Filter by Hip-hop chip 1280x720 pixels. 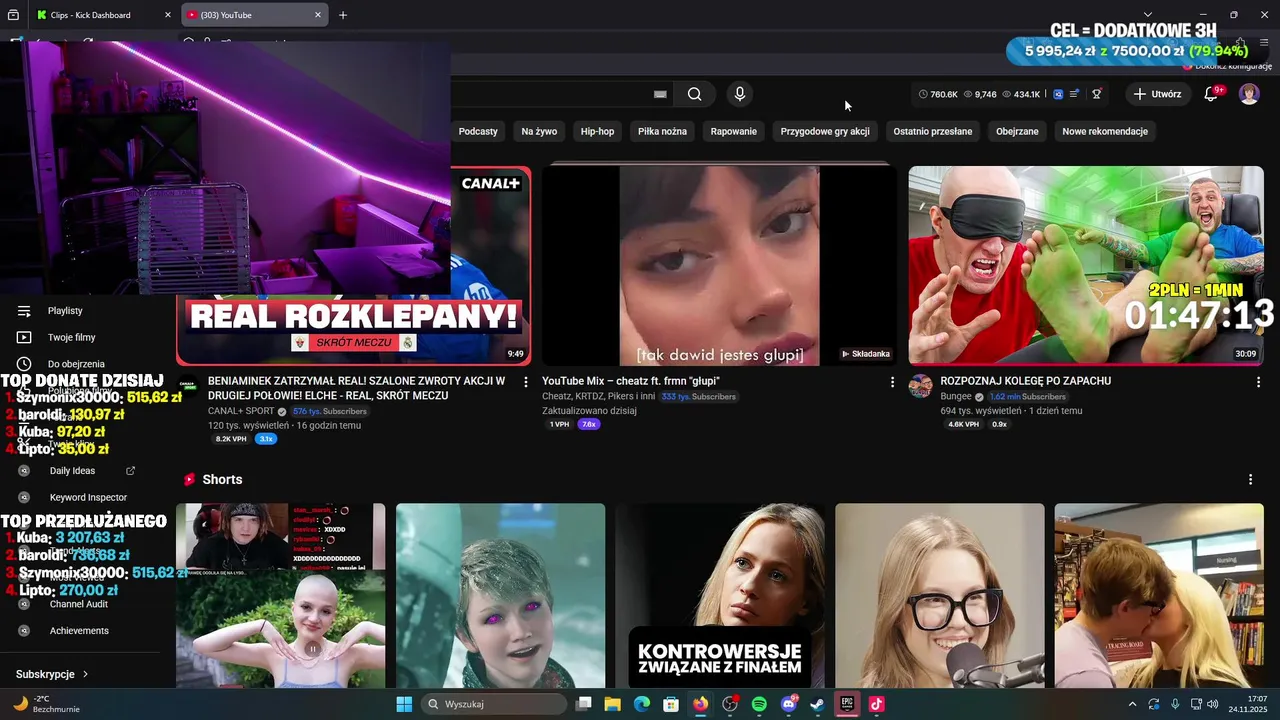[598, 131]
